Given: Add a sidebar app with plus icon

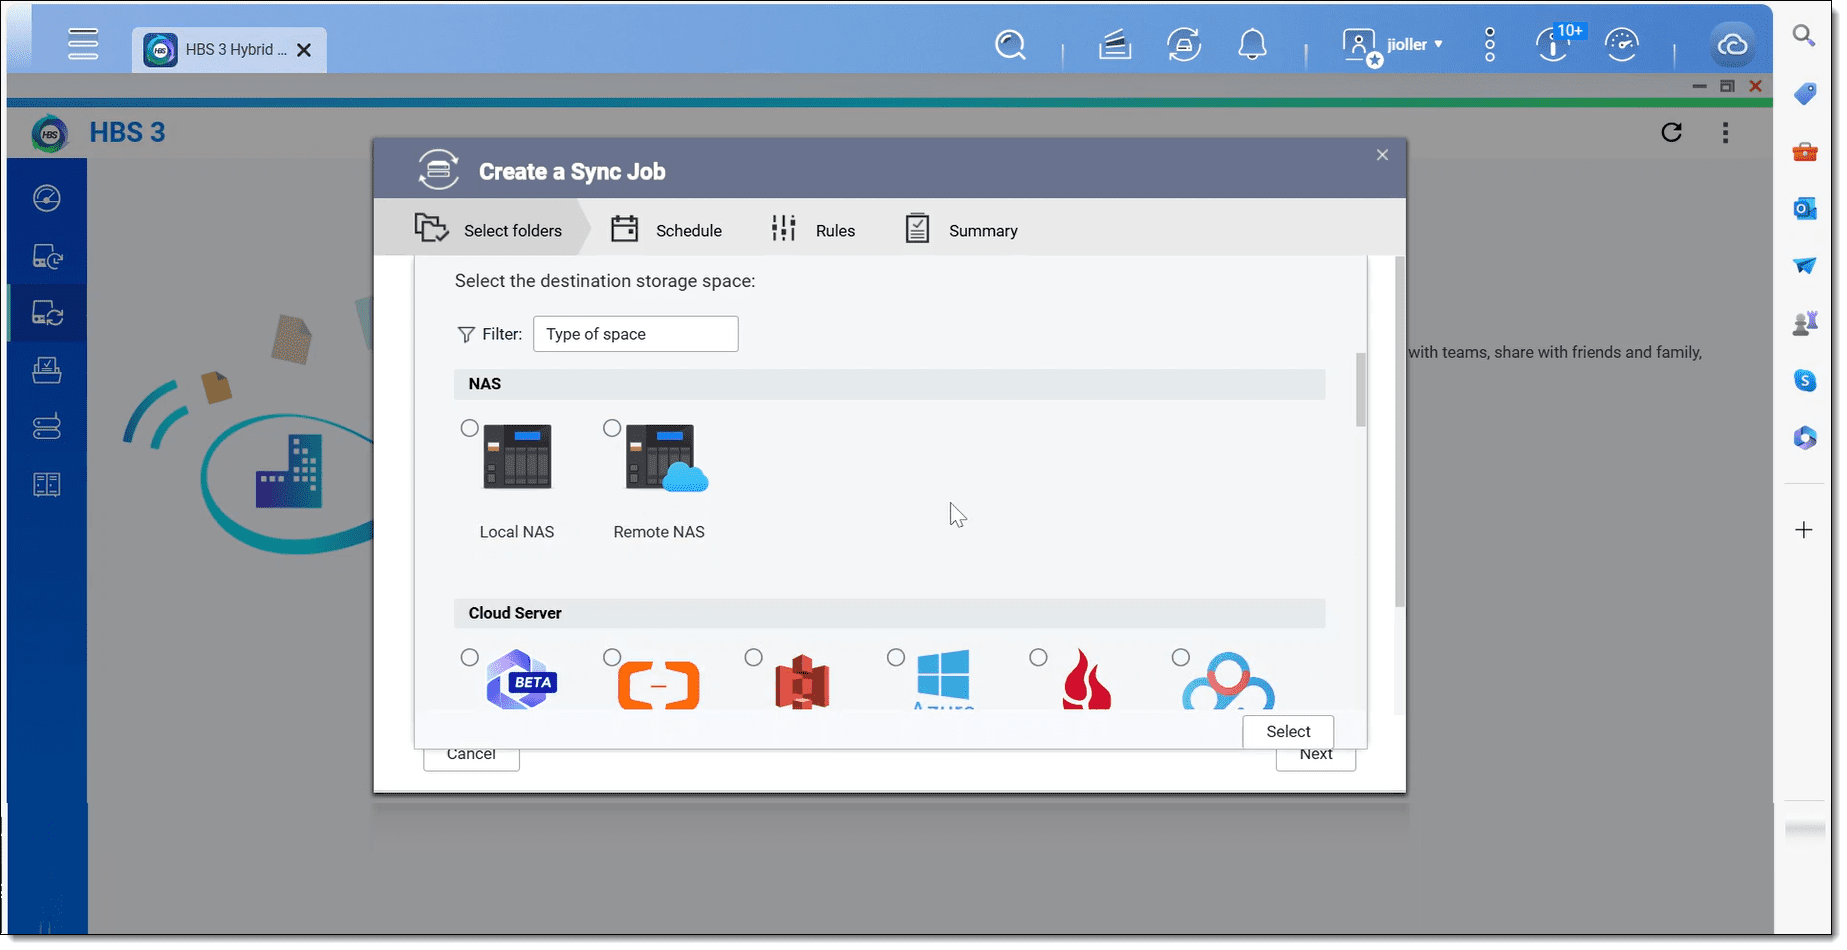Looking at the screenshot, I should pyautogui.click(x=1804, y=530).
